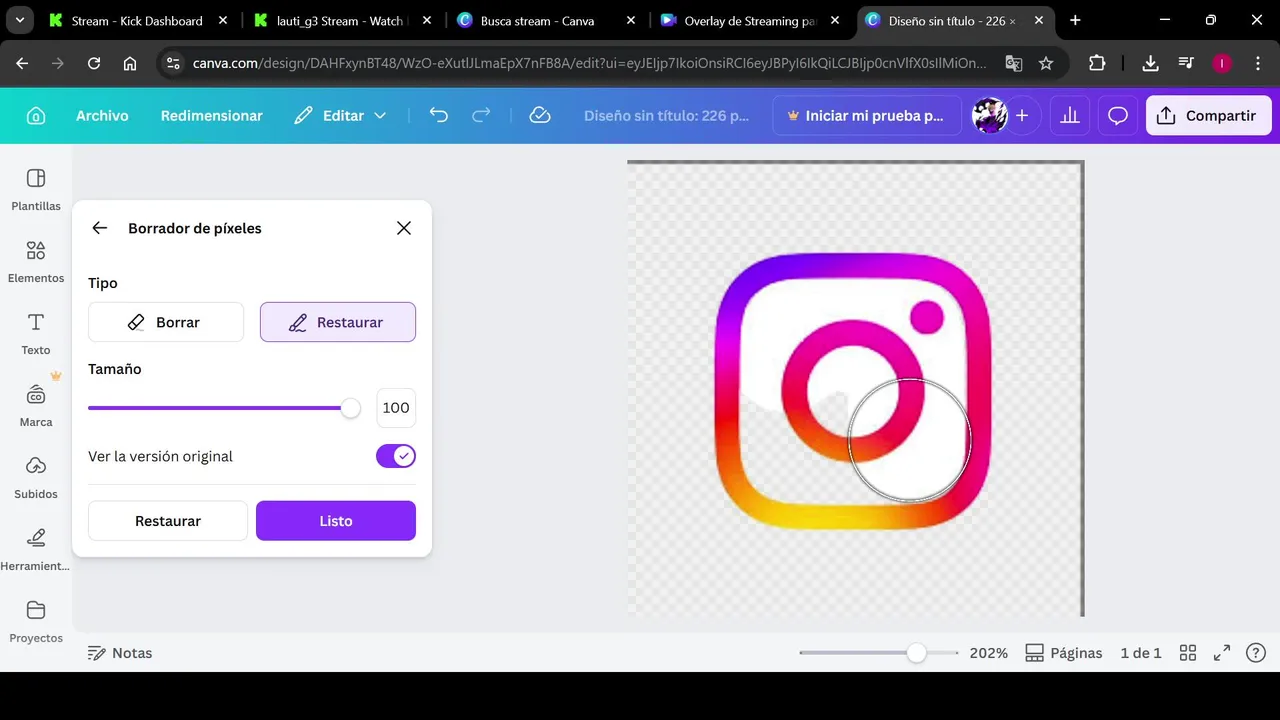This screenshot has width=1280, height=720.
Task: Add collaborator with plus icon
Action: tap(1022, 116)
